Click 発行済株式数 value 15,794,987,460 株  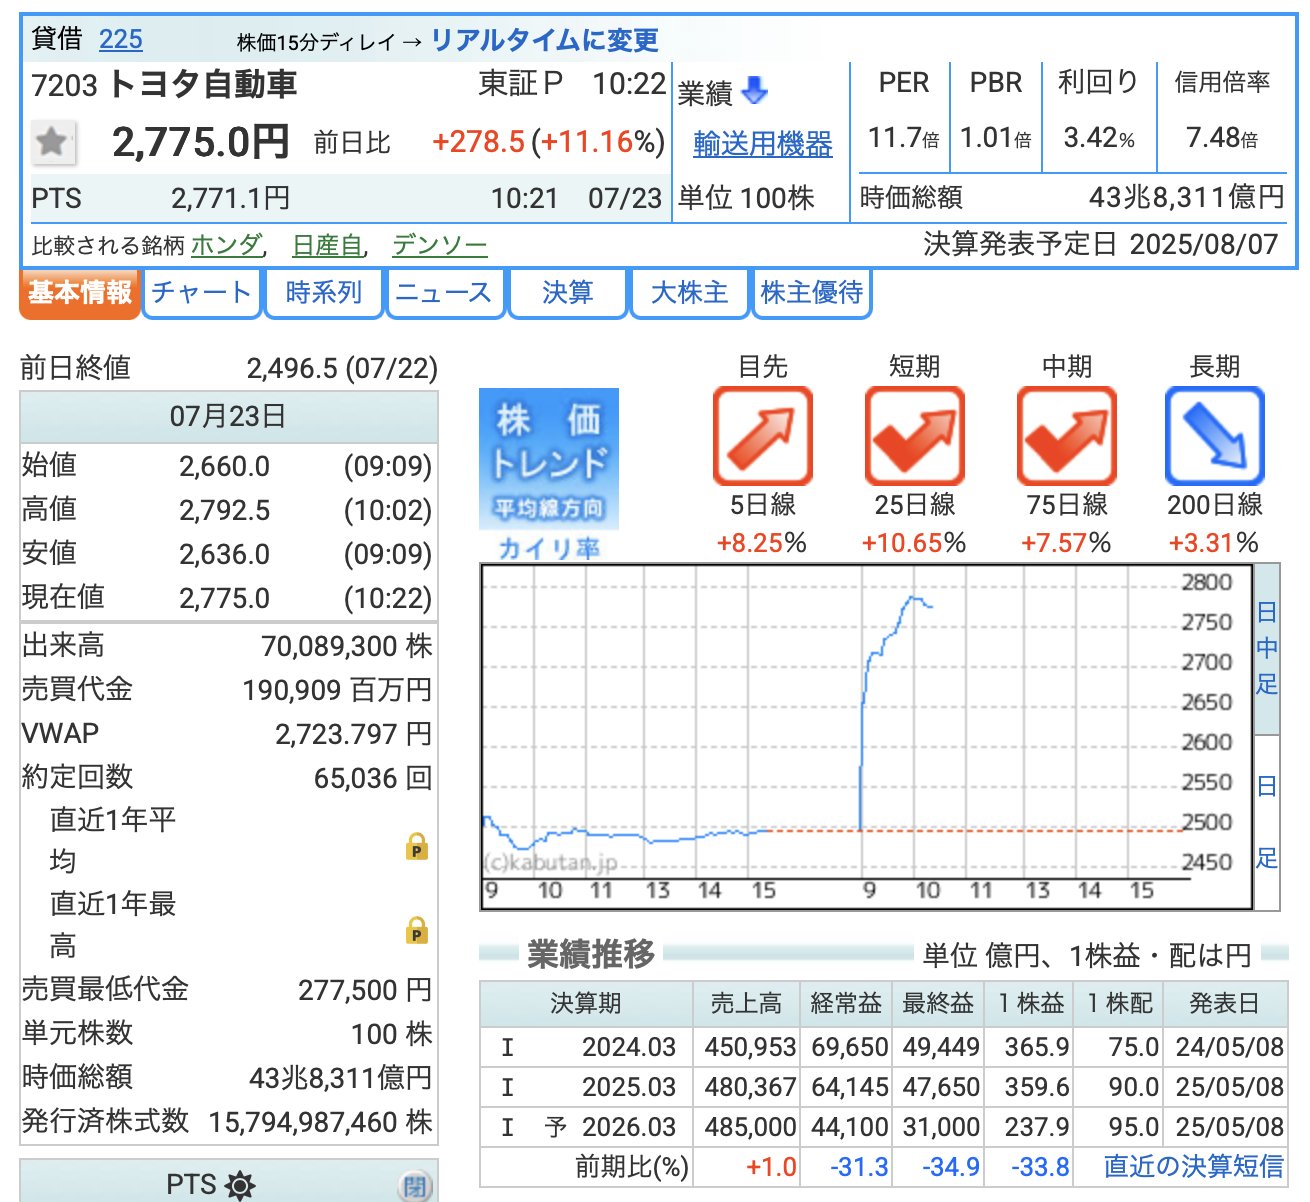pos(321,1122)
